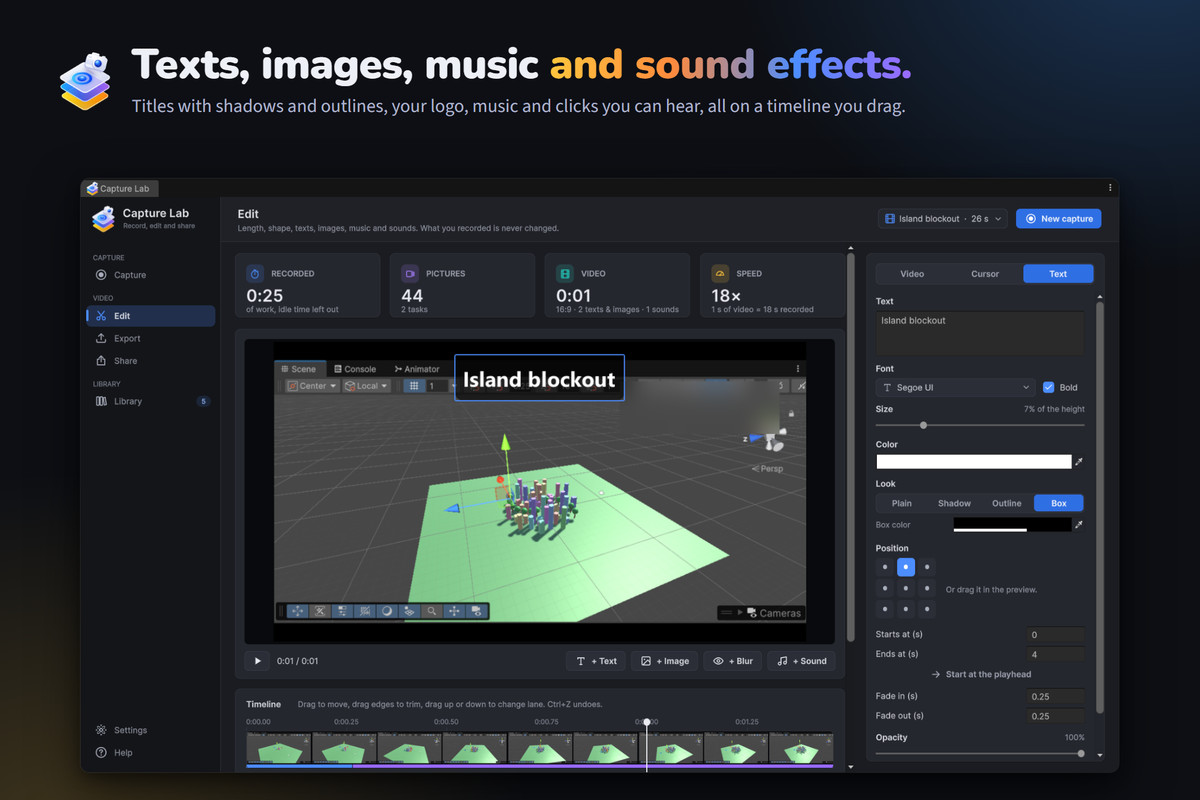This screenshot has width=1200, height=800.
Task: Open the white text Color swatch
Action: pyautogui.click(x=974, y=462)
